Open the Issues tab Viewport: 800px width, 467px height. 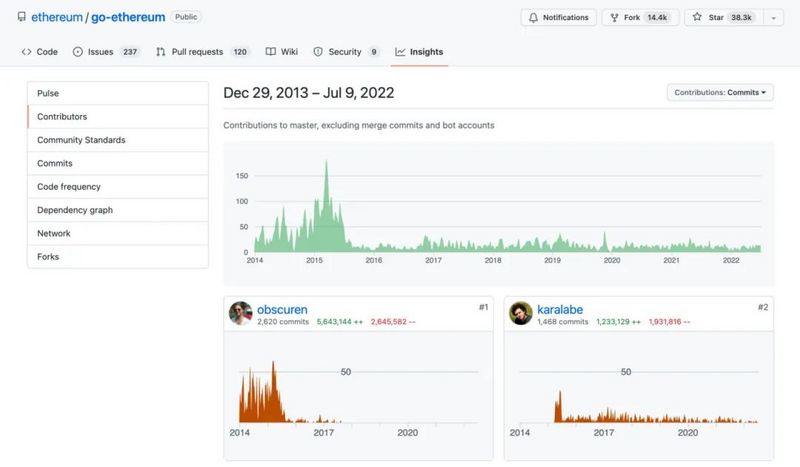[106, 52]
